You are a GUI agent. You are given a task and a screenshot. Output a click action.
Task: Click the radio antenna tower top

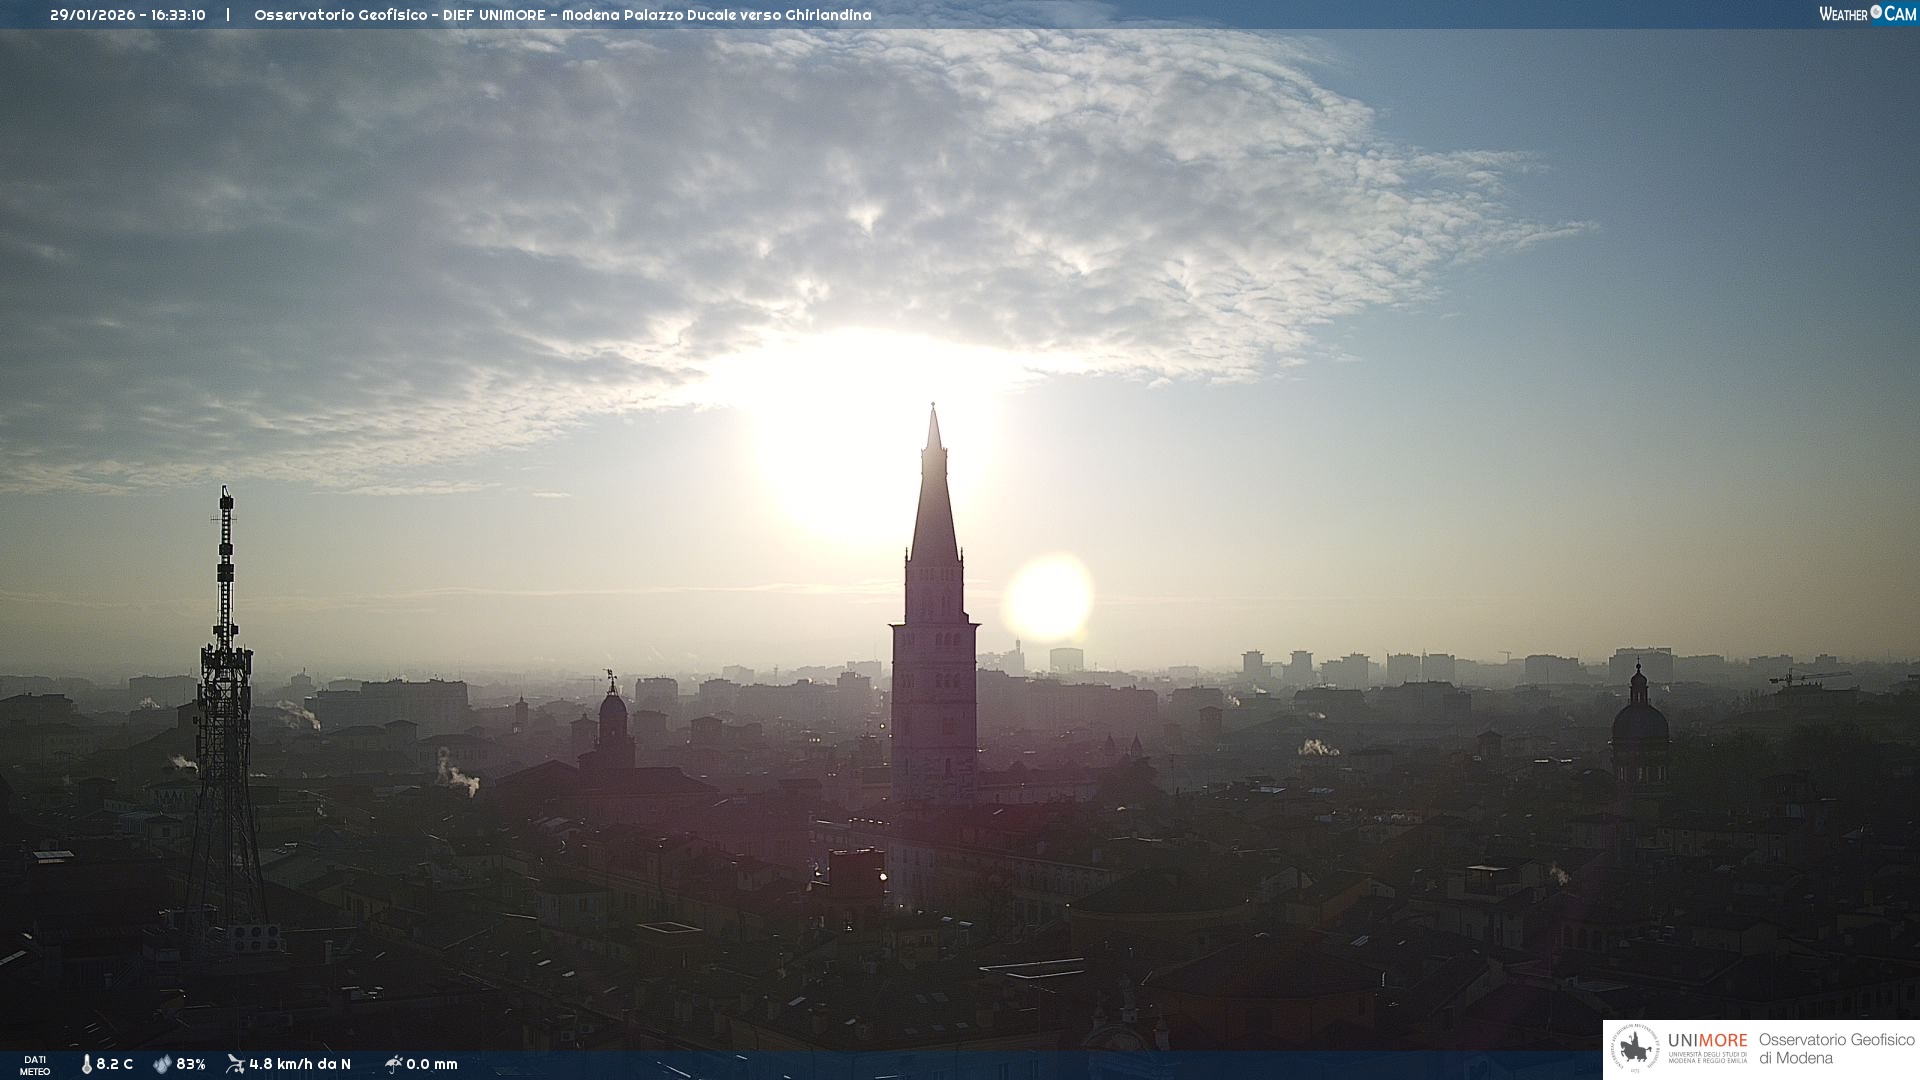pos(226,493)
